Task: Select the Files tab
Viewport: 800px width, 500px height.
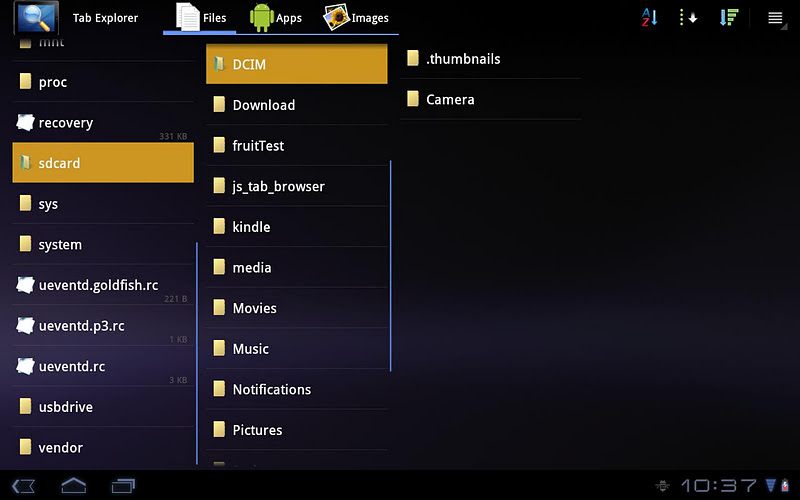Action: 201,18
